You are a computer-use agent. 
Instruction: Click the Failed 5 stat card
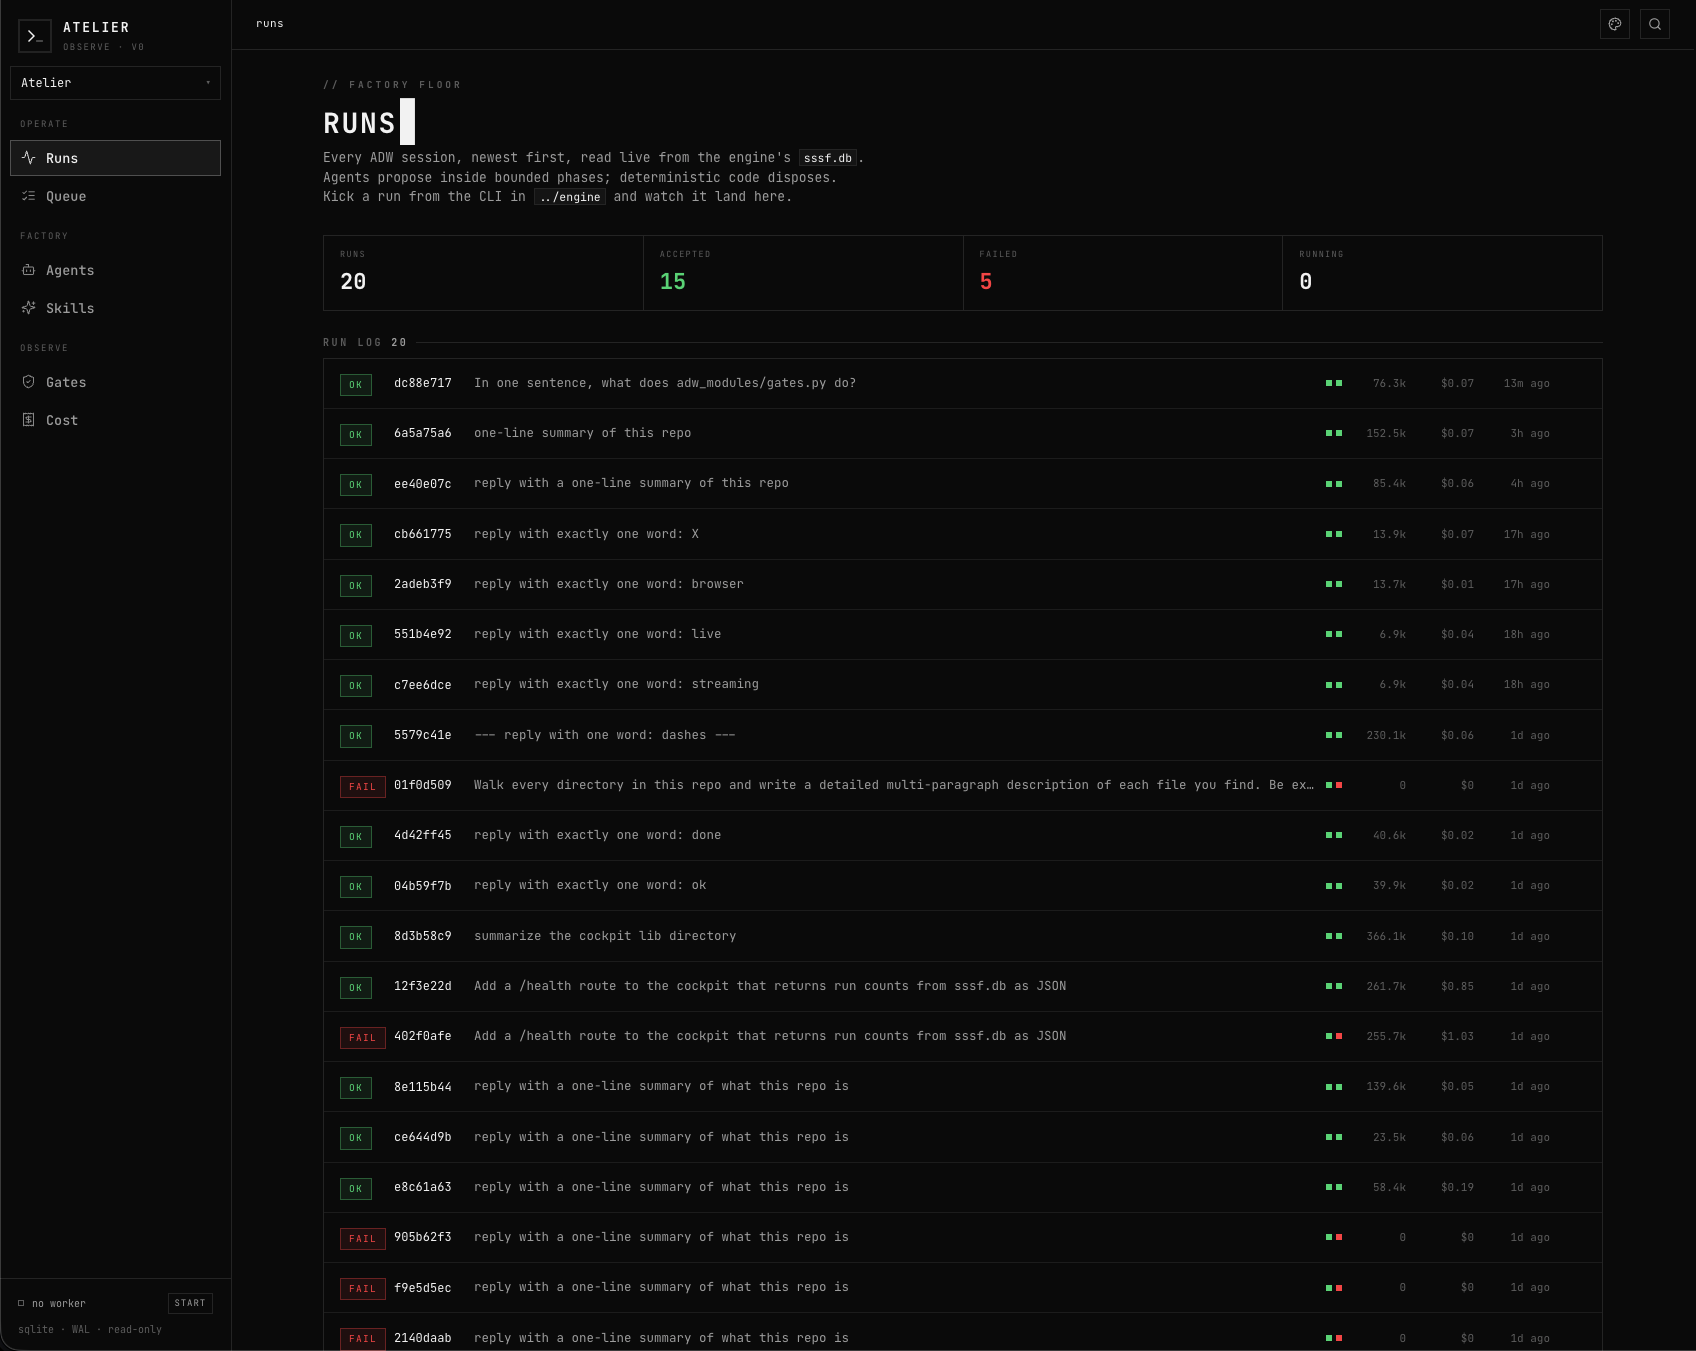[1123, 273]
